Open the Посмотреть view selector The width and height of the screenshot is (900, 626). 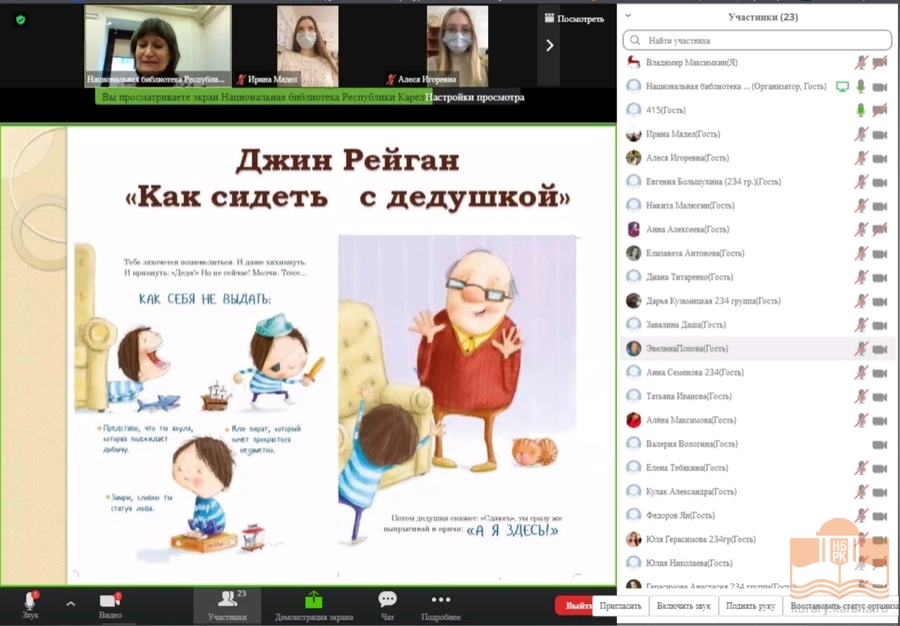coord(575,19)
